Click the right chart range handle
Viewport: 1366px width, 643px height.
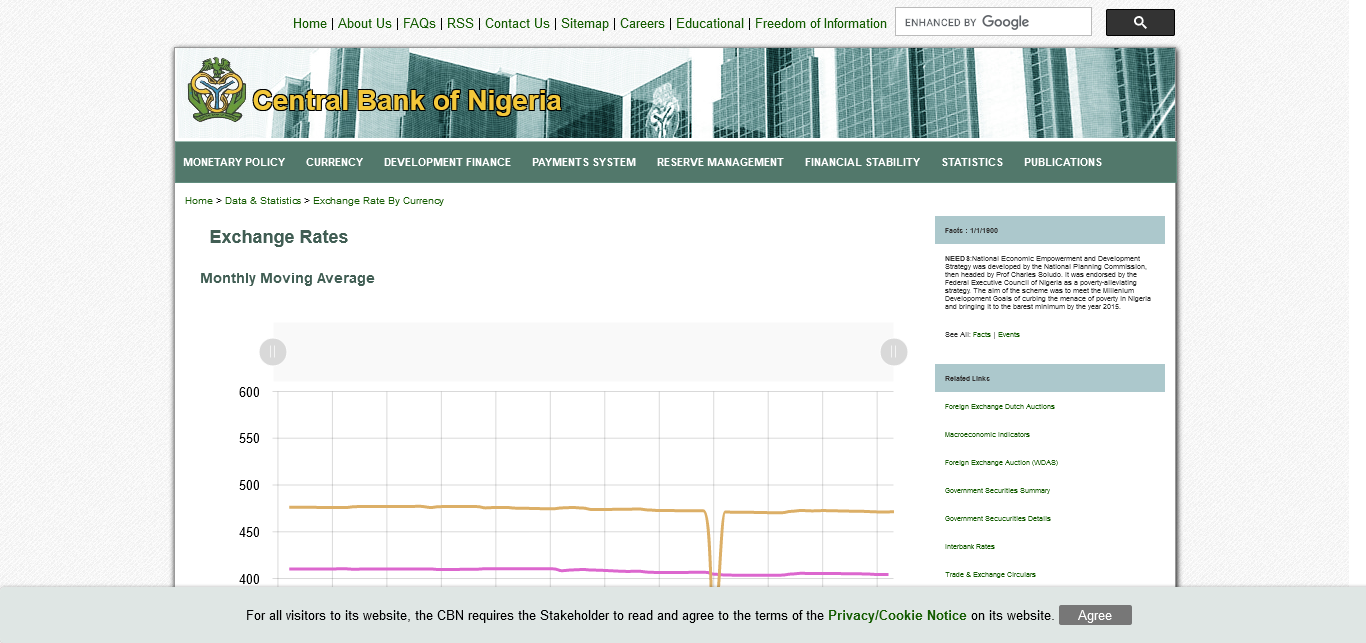[x=893, y=352]
